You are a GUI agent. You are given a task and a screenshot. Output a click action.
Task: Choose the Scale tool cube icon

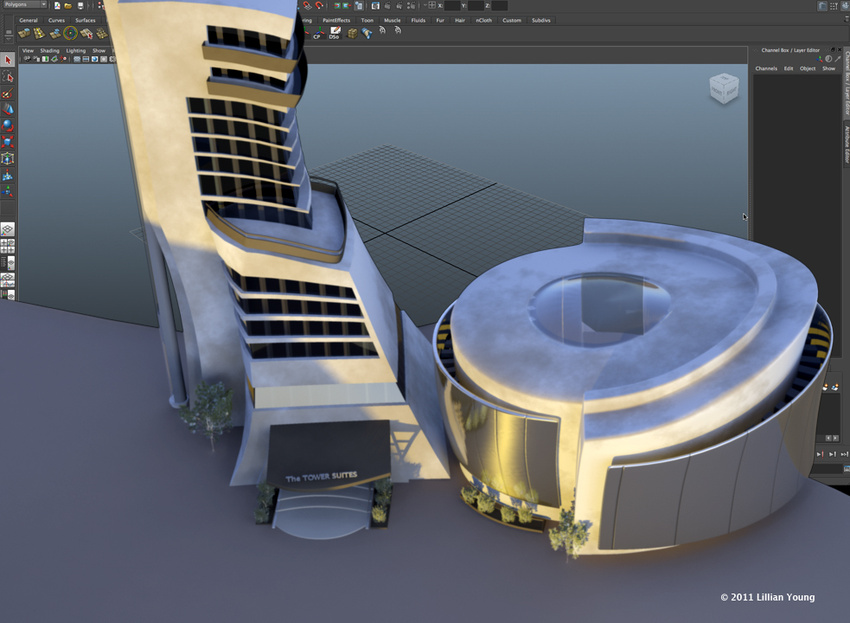(8, 142)
